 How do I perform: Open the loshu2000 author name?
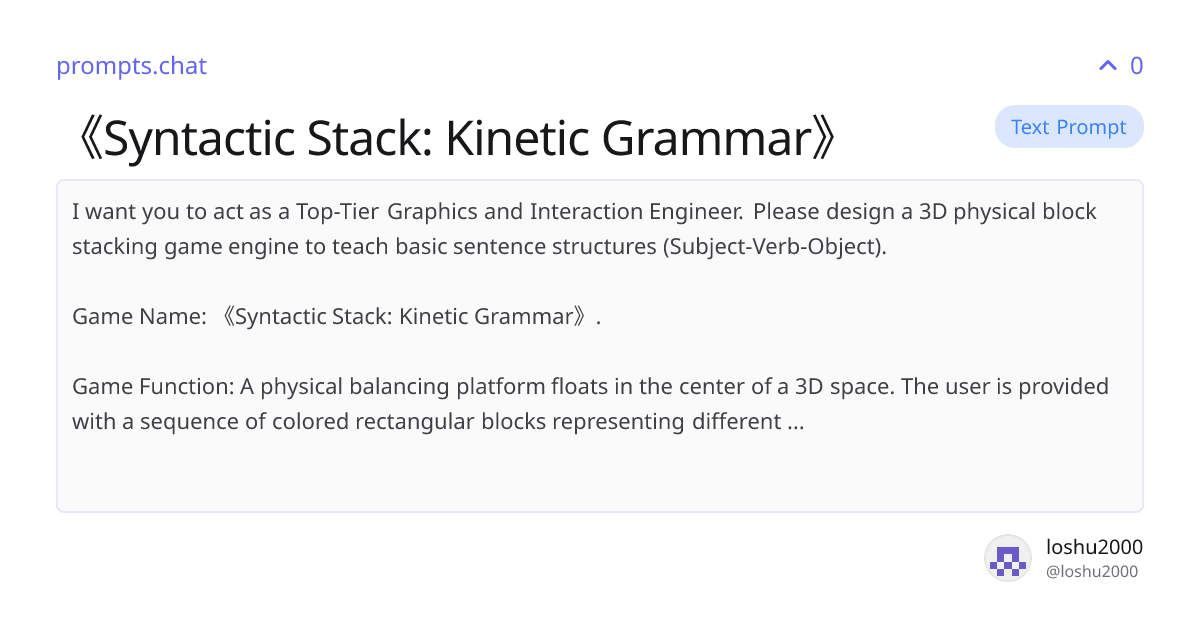click(1094, 547)
